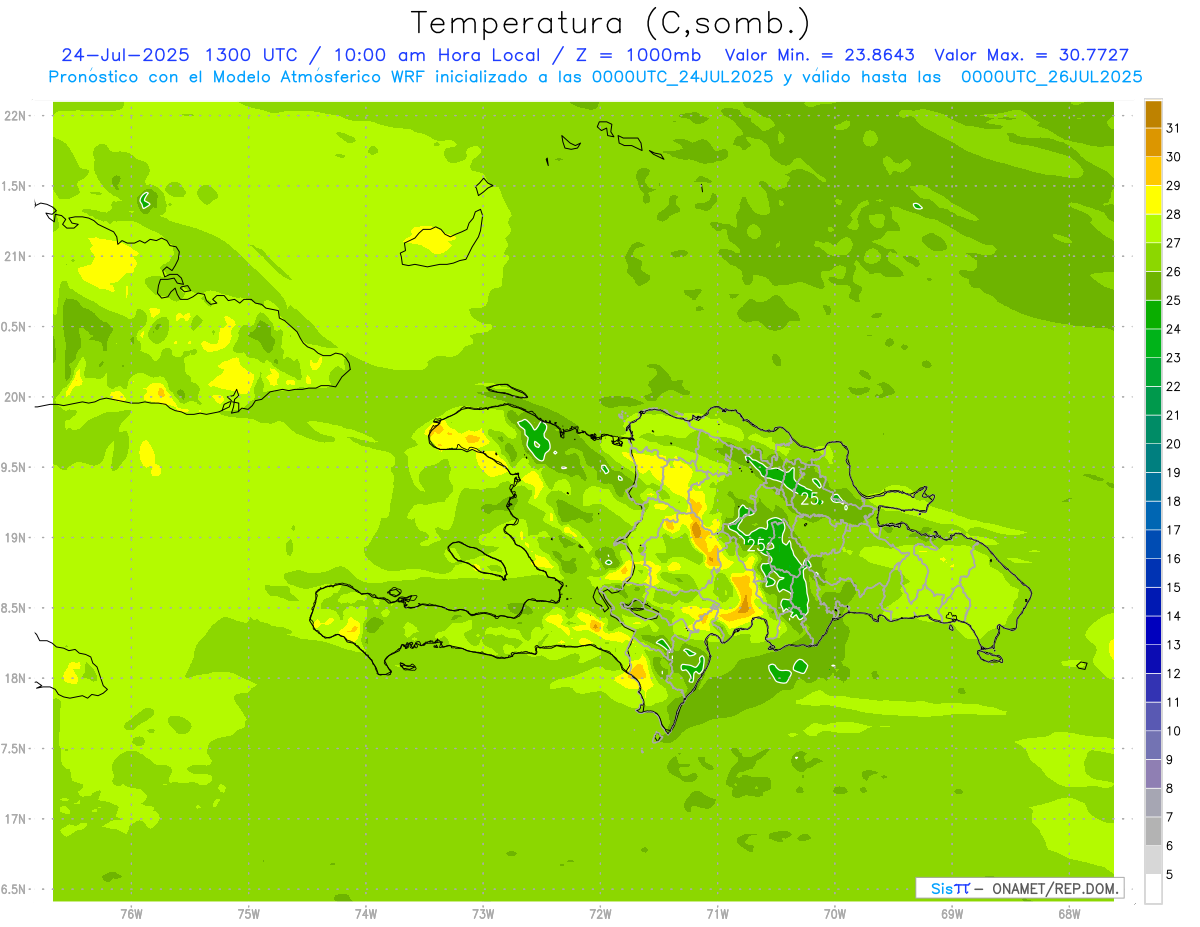Select the date text "24-Jul-2025"

tap(127, 55)
